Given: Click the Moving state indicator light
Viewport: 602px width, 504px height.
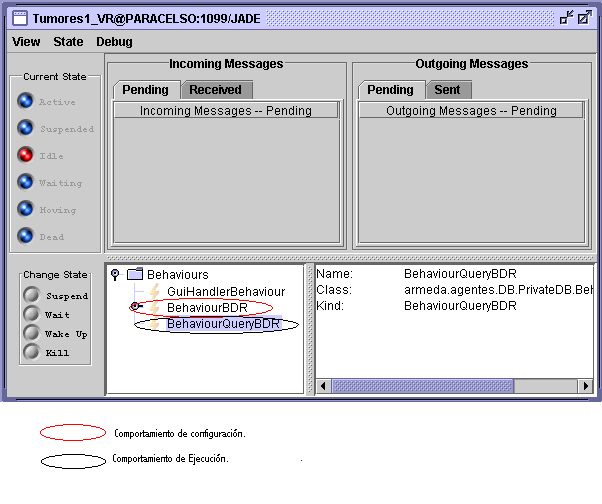Looking at the screenshot, I should point(26,209).
